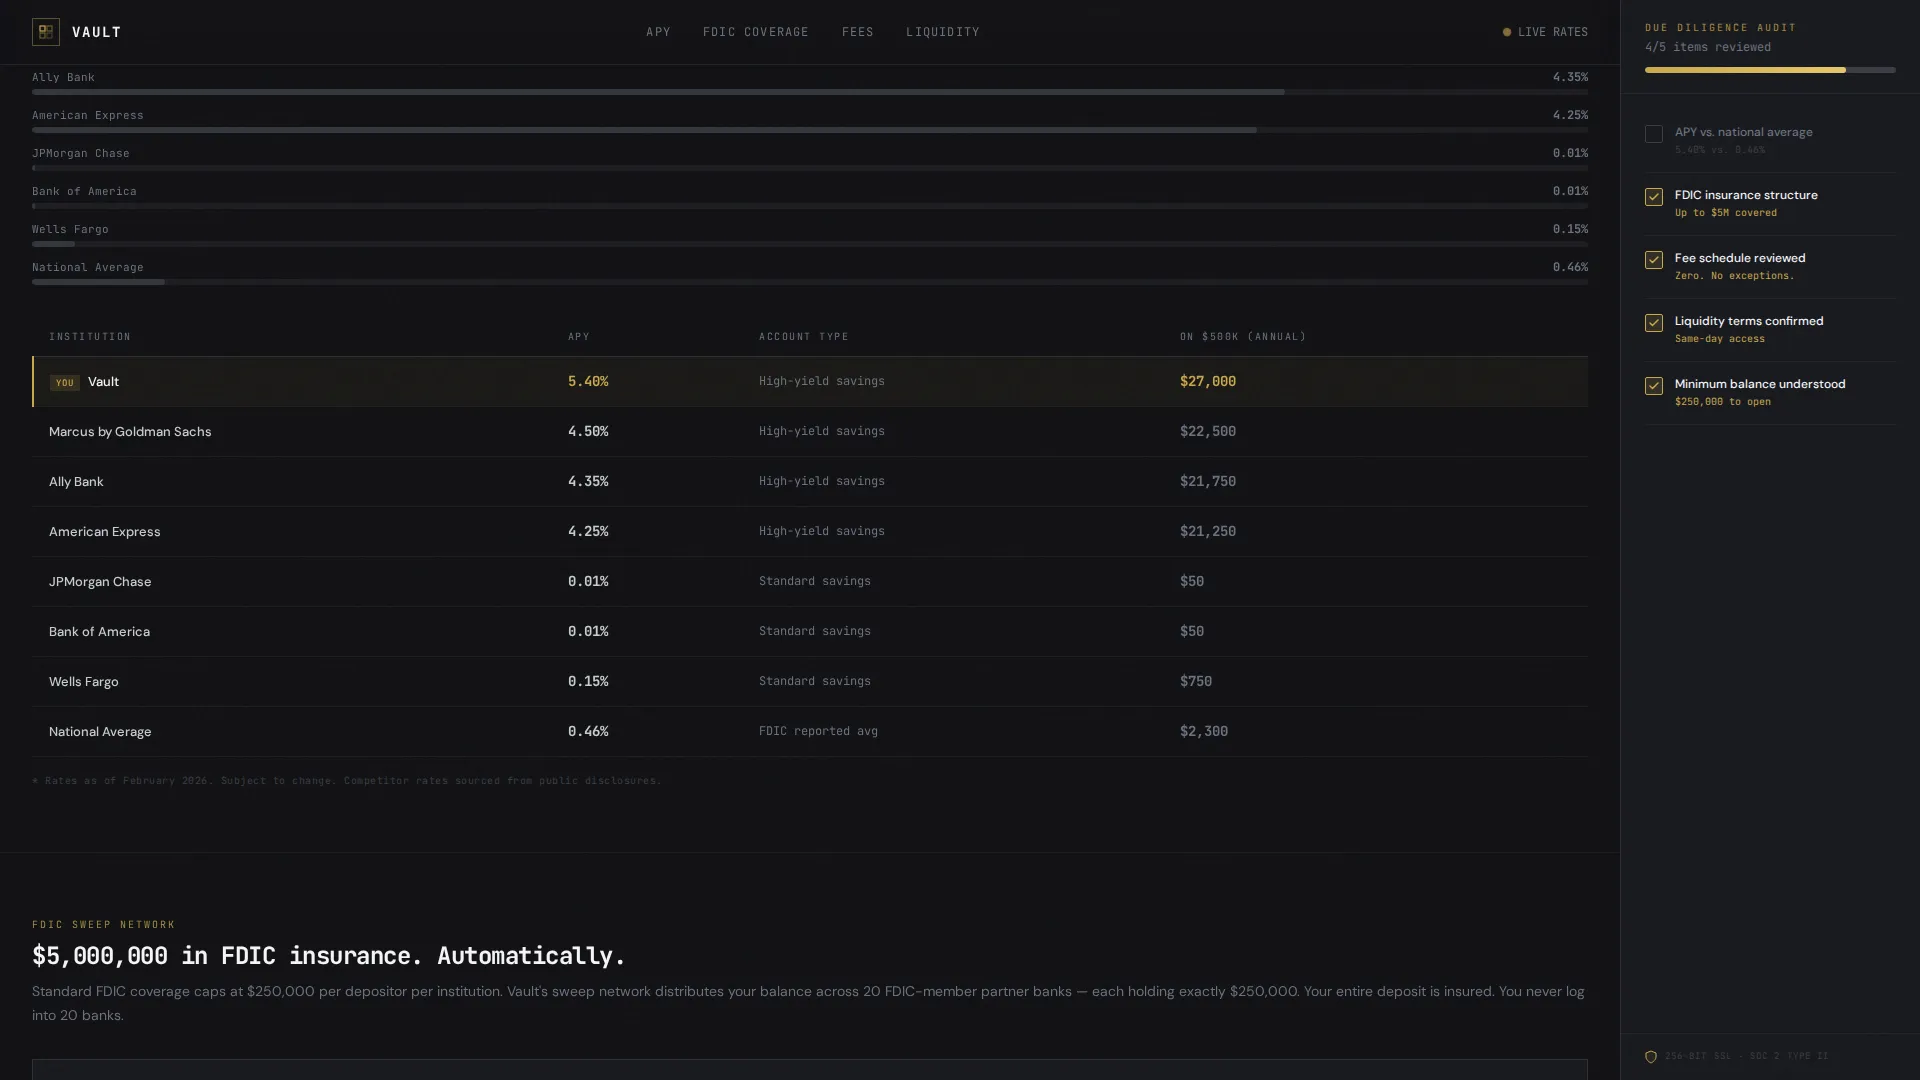Click the $250,000 to open note
The image size is (1920, 1080).
[1723, 402]
